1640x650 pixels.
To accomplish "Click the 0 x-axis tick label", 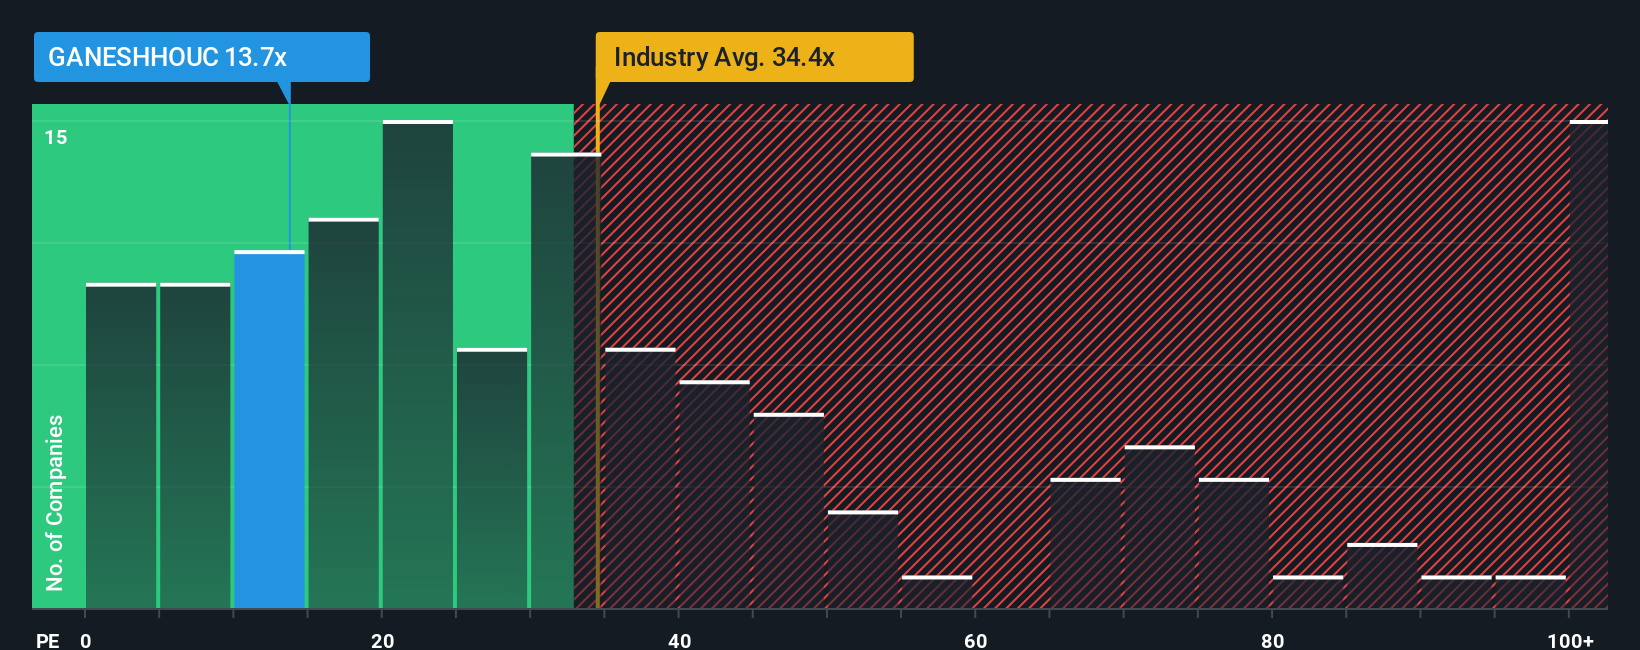I will pos(86,640).
